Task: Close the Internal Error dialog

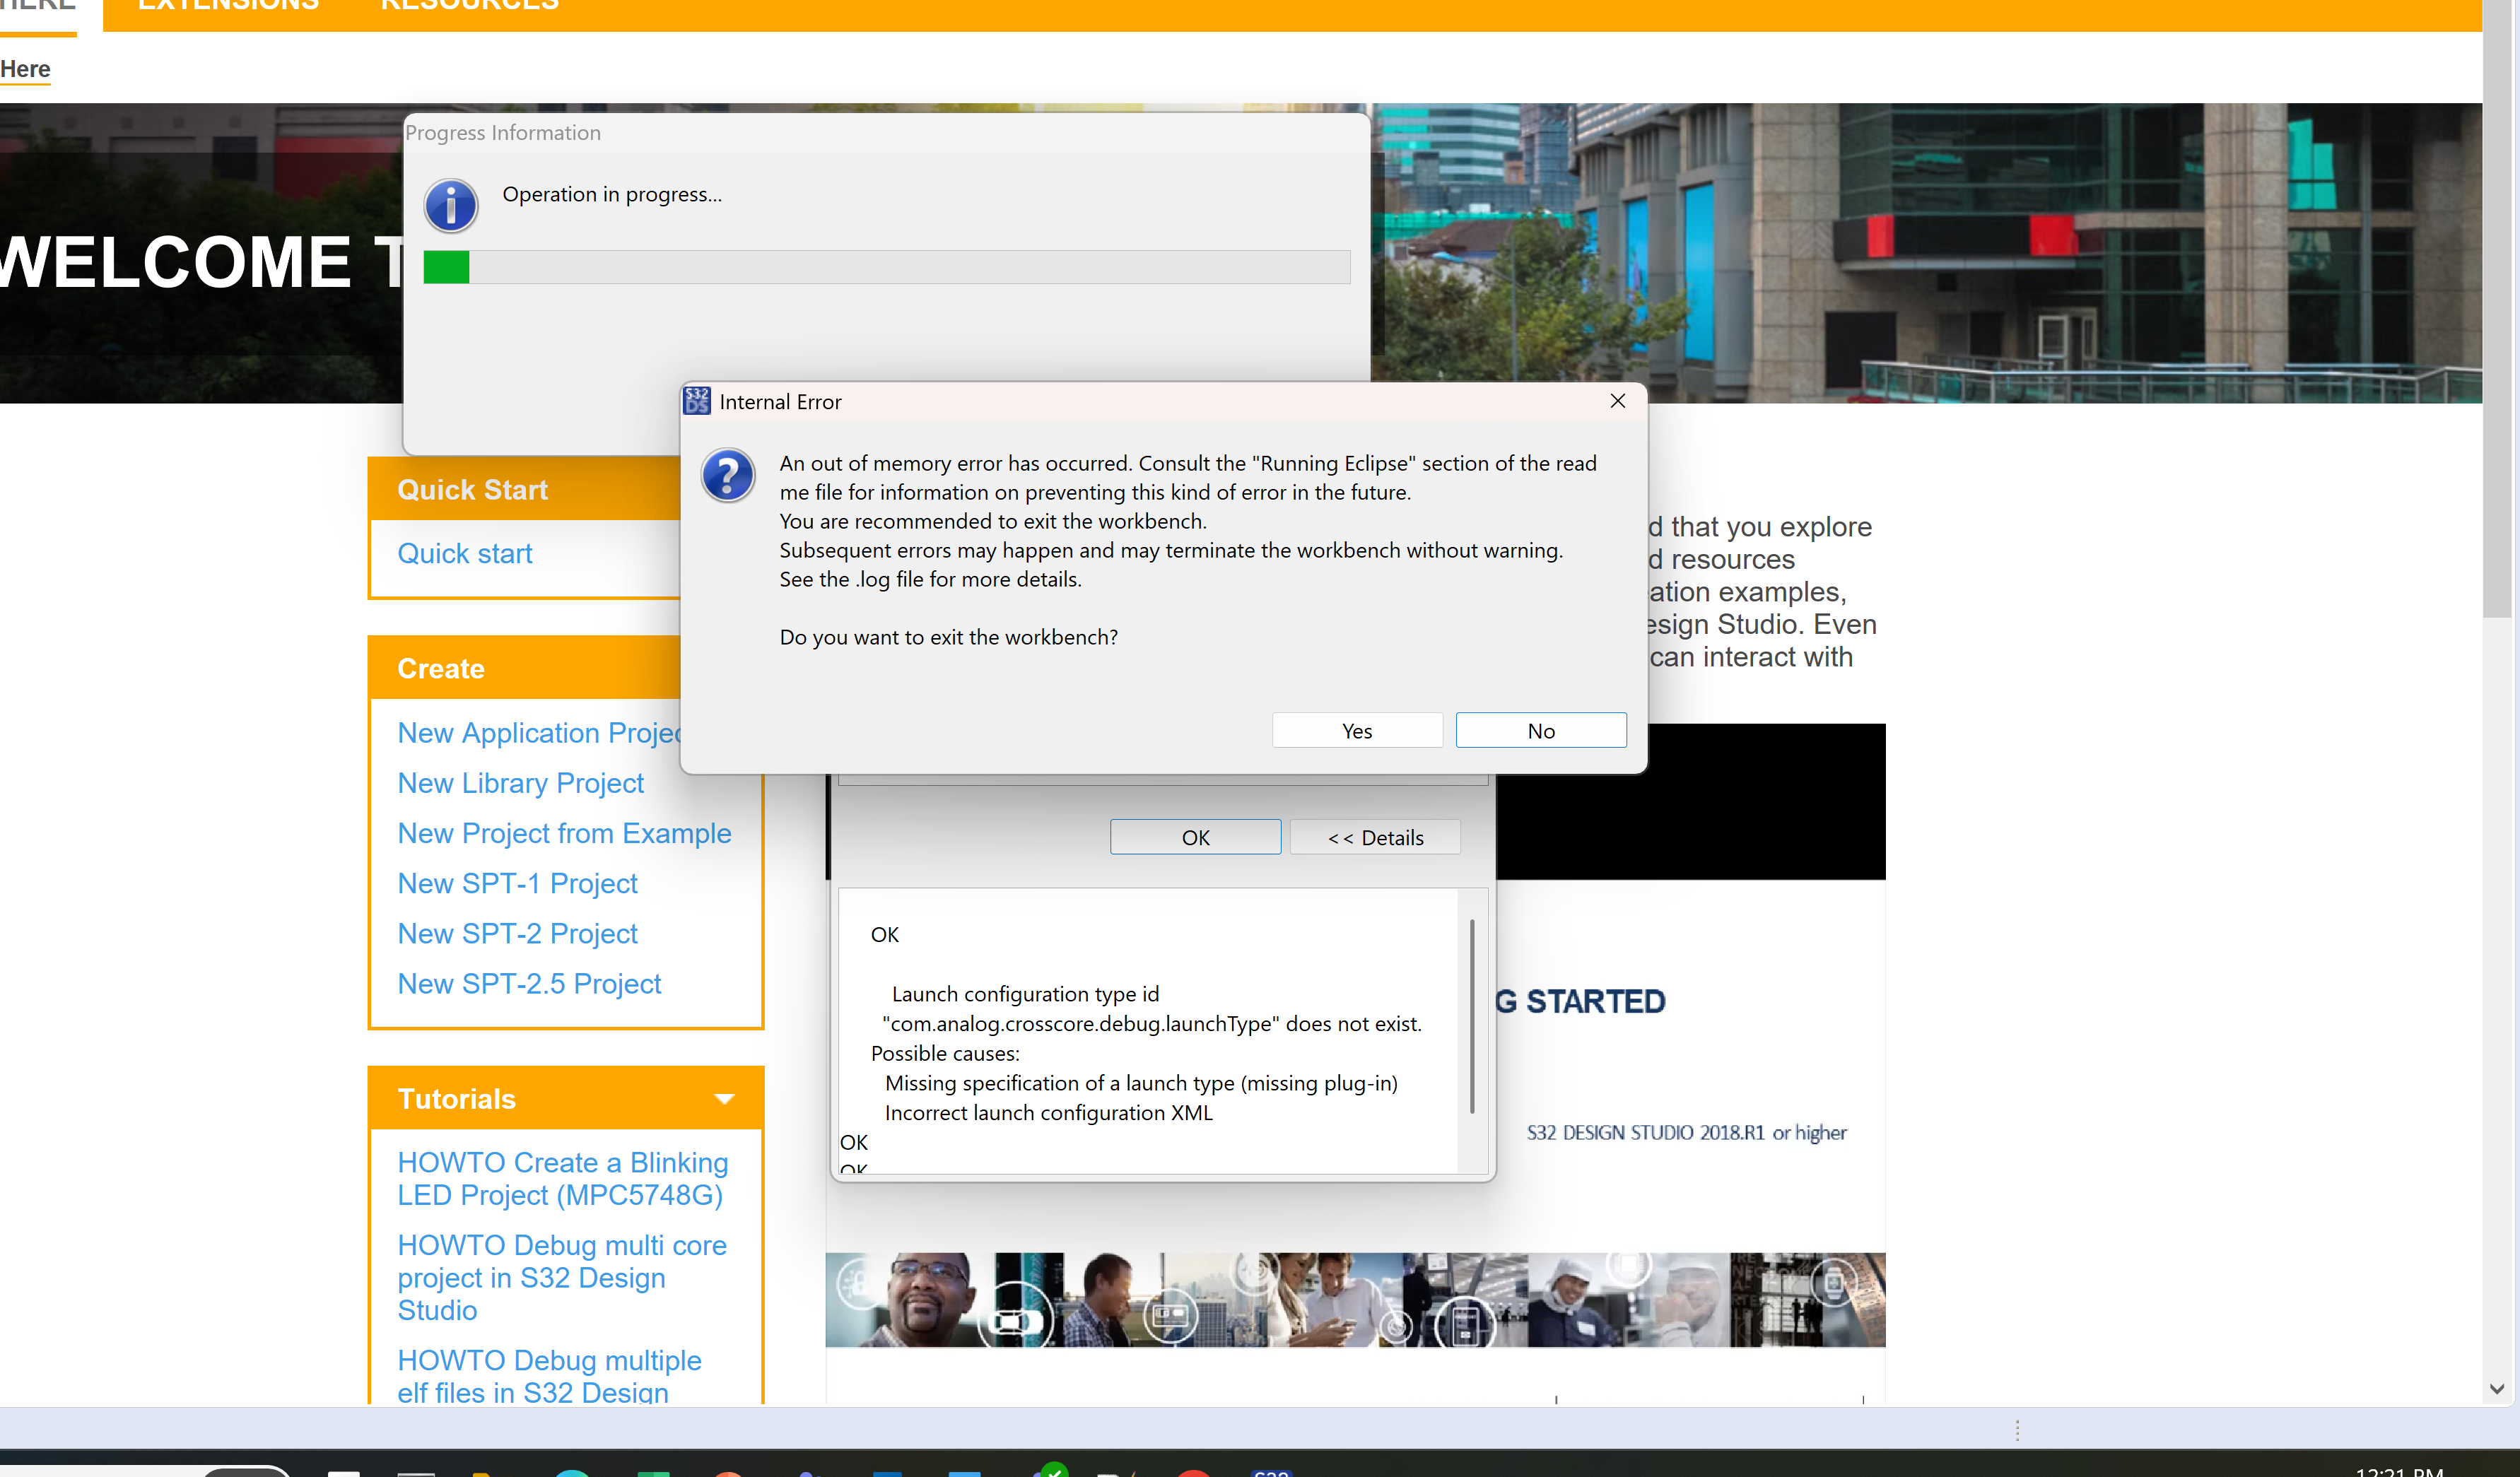Action: 1617,401
